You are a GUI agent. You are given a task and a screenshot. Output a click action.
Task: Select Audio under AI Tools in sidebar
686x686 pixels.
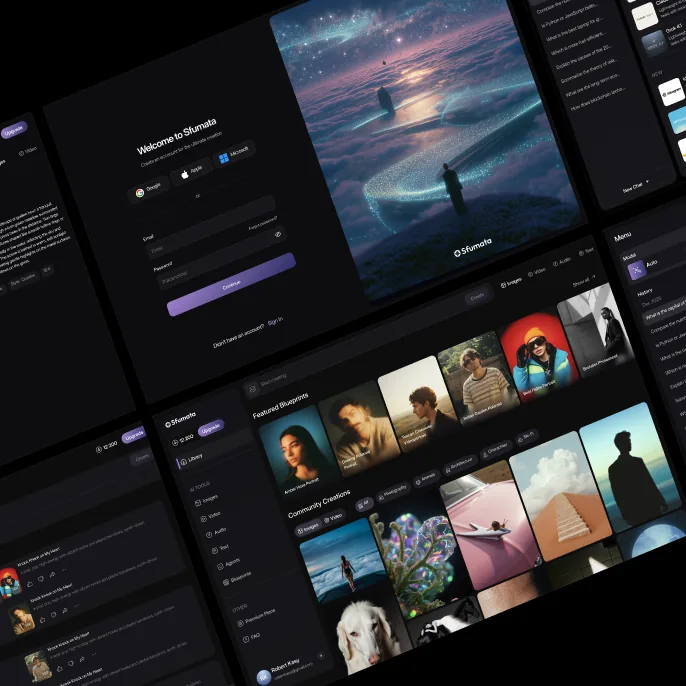pos(216,532)
